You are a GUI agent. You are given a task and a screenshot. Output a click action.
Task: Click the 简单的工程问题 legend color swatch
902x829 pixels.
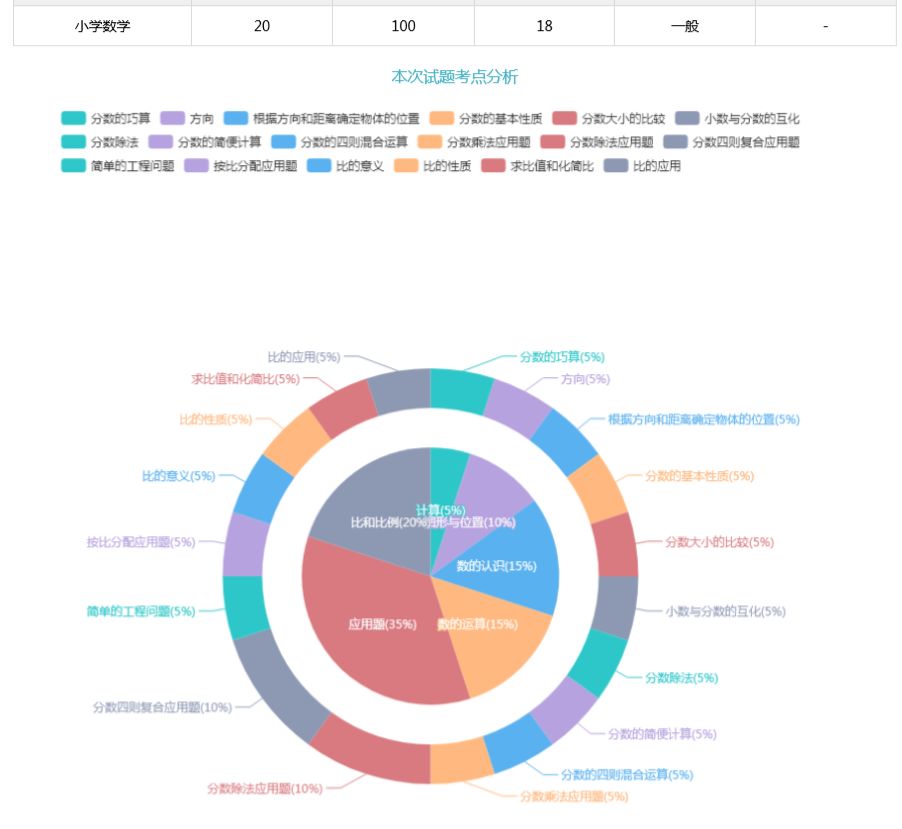(x=74, y=166)
